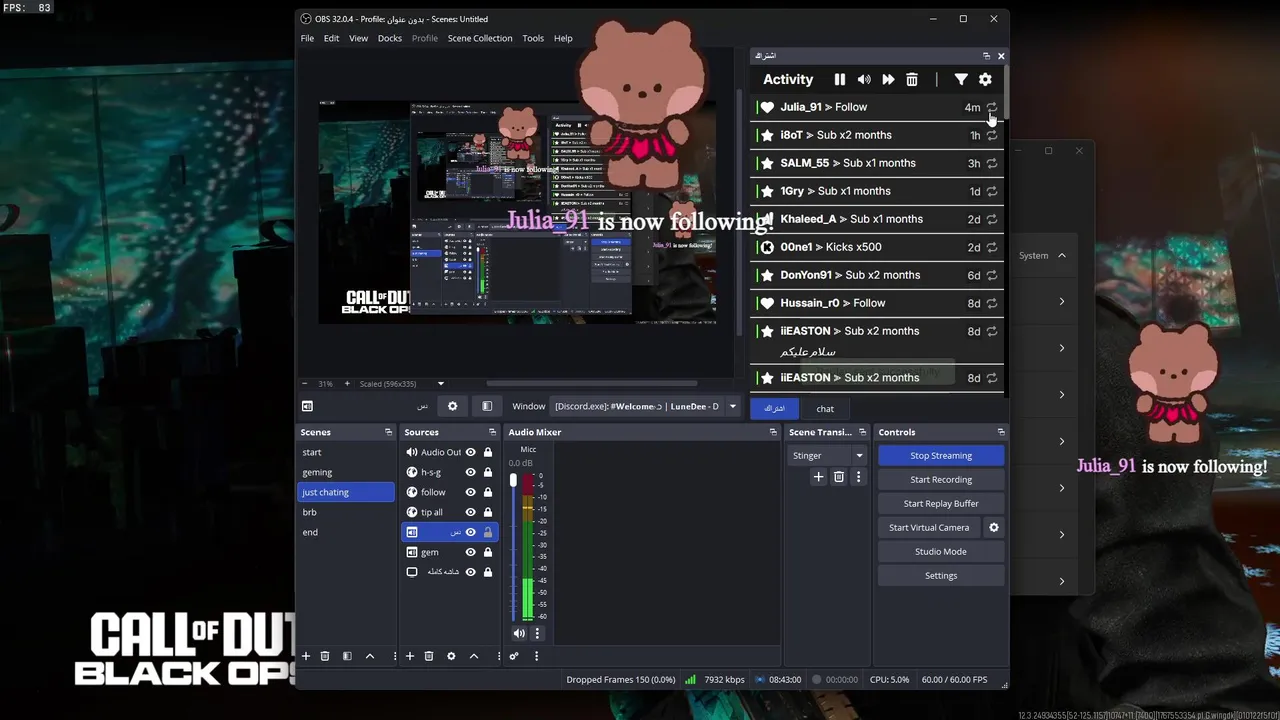Mute the Micc audio channel
The height and width of the screenshot is (720, 1280).
pyautogui.click(x=519, y=633)
